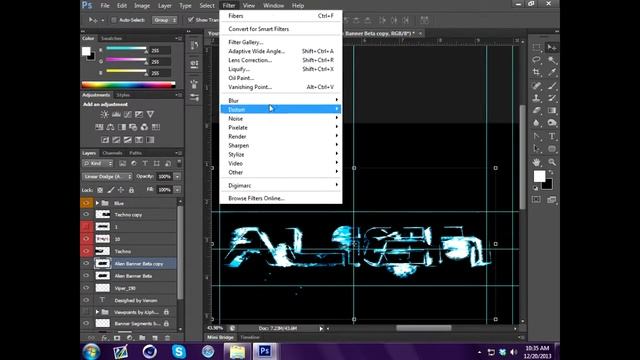
Task: Expand the Blue layer group
Action: point(97,203)
